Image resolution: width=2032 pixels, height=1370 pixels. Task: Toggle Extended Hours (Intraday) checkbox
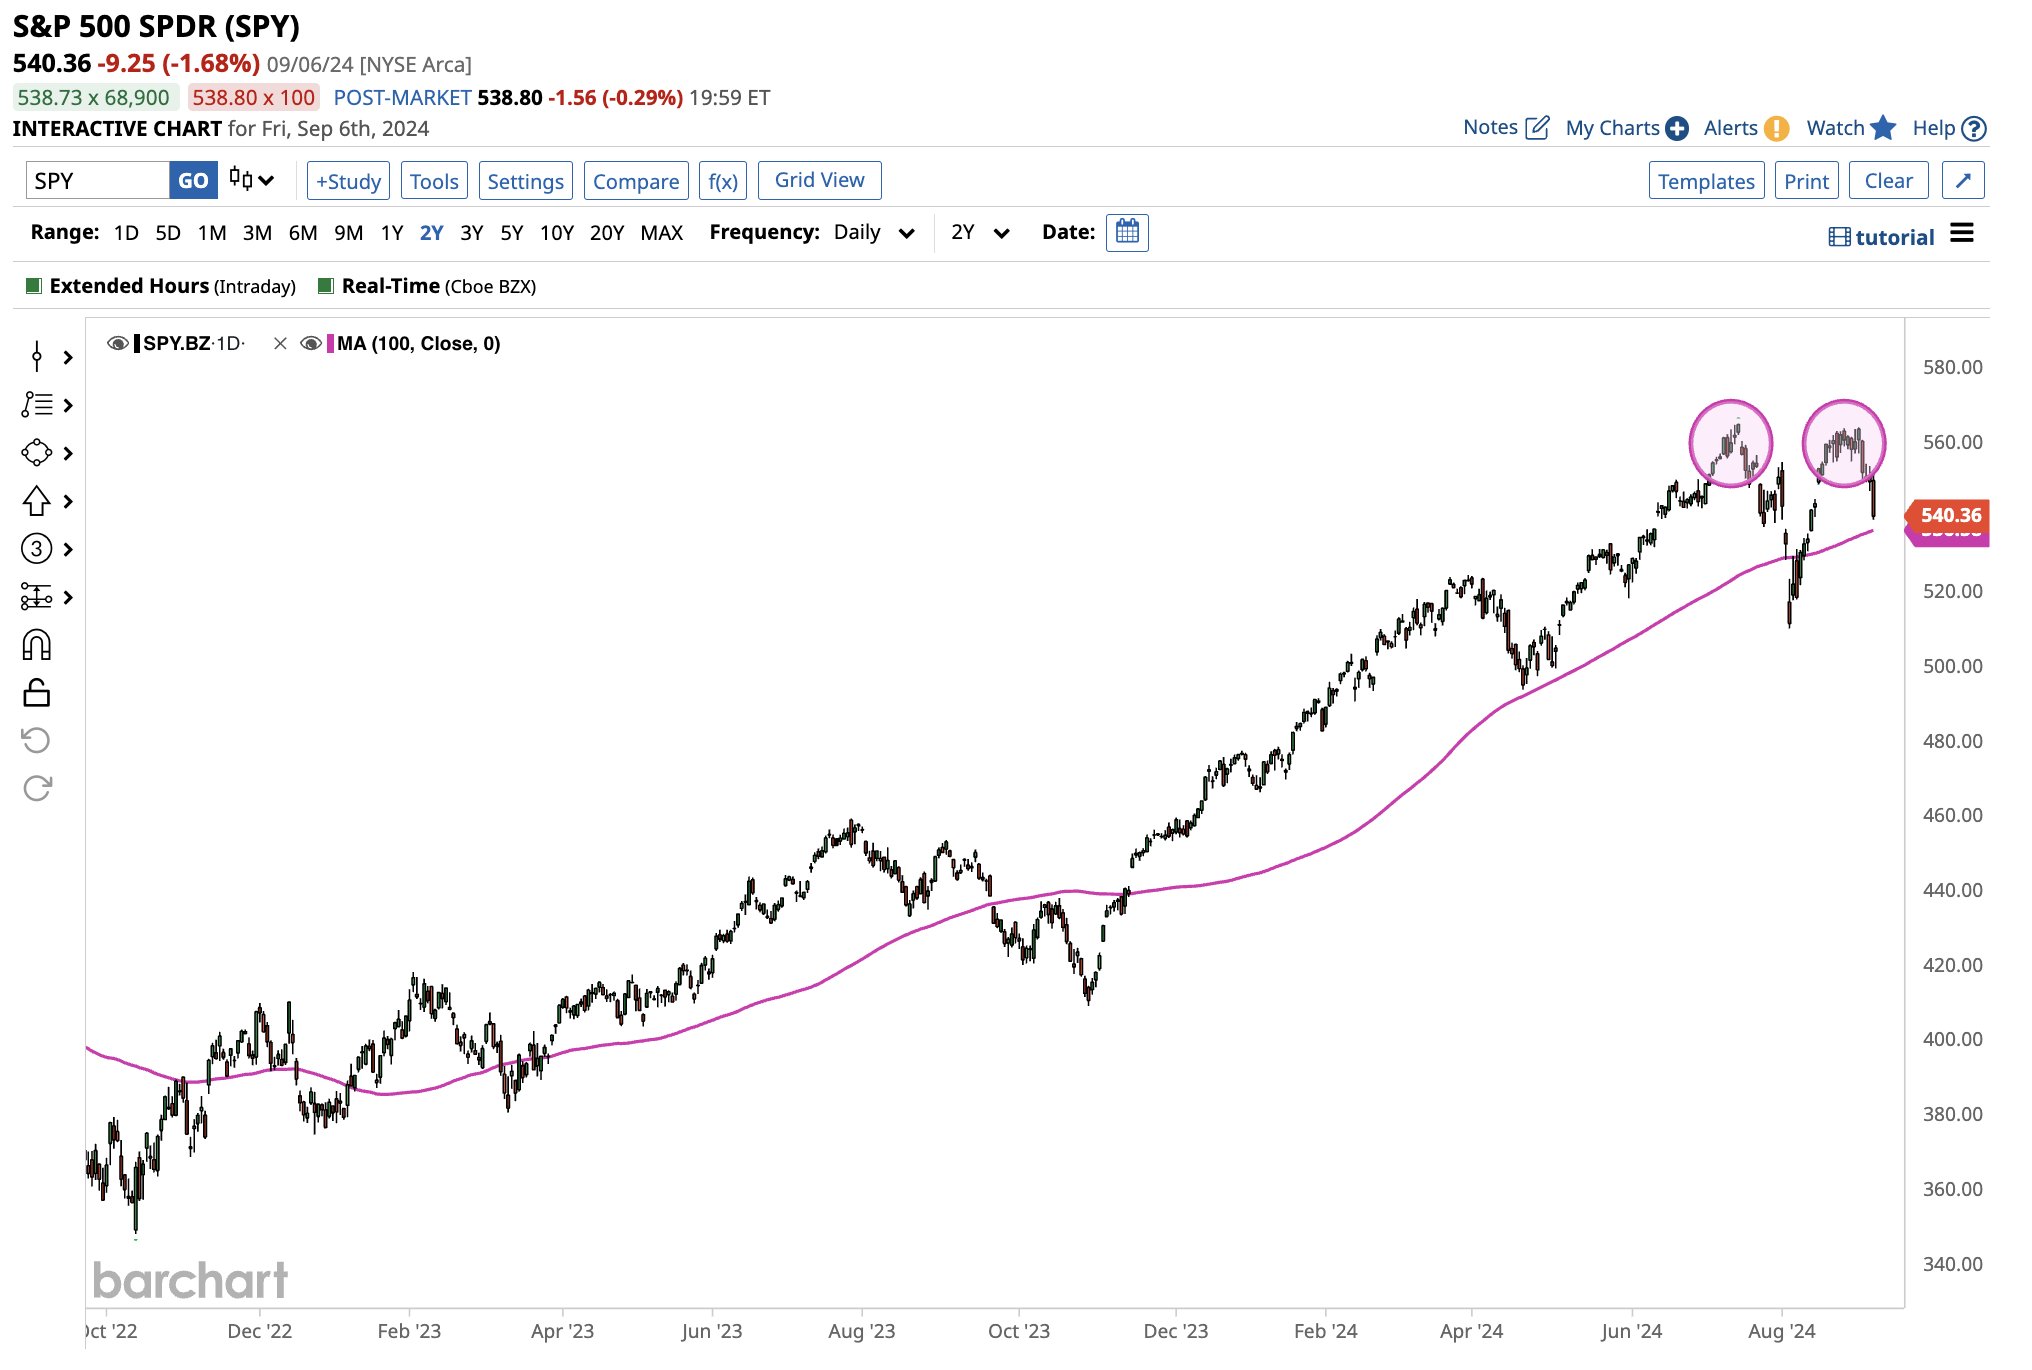33,286
